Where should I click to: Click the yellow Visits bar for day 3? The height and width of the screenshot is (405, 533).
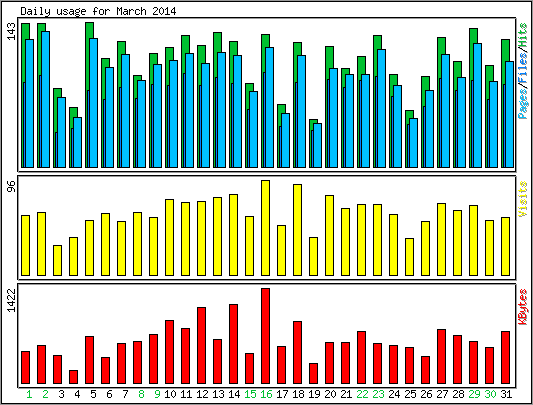point(57,260)
